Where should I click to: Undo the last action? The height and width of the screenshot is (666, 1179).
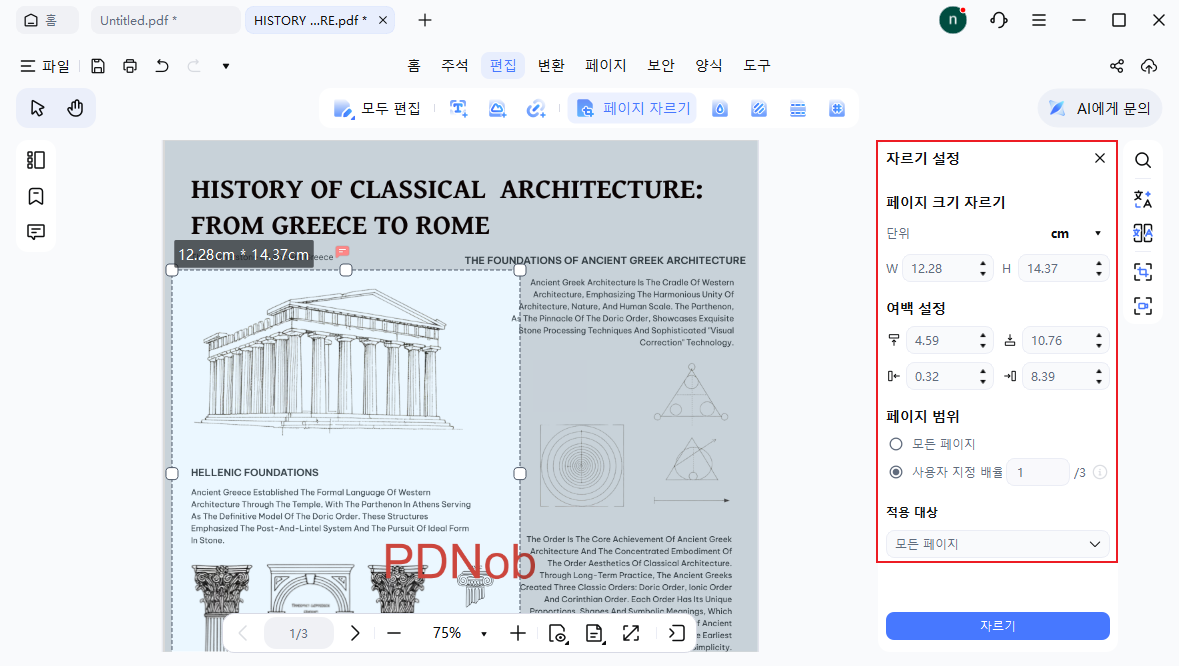point(162,66)
